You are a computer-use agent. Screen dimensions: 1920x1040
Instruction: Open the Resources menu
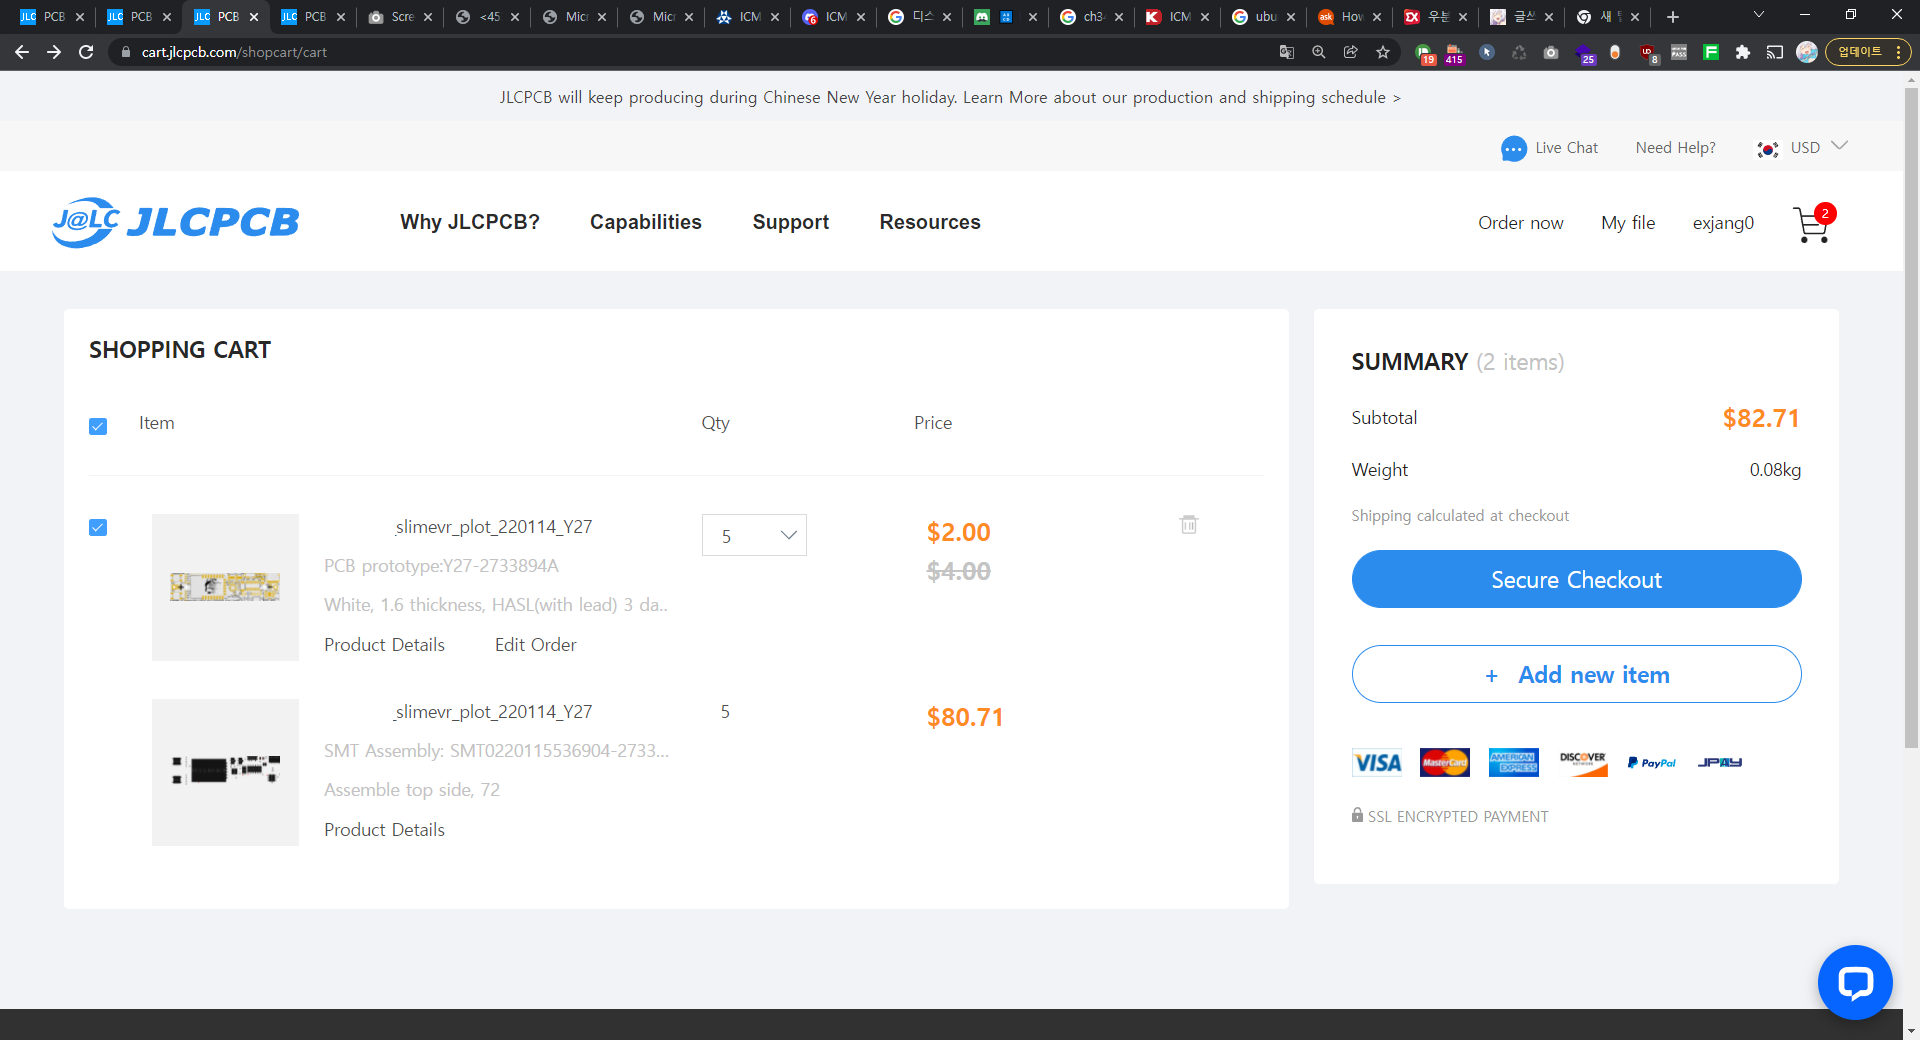coord(930,222)
